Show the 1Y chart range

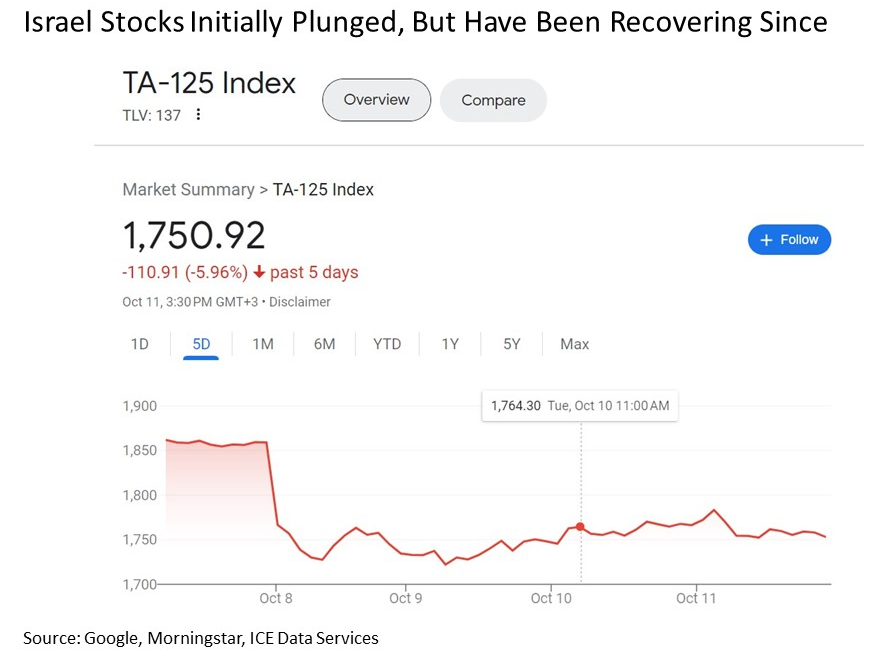click(x=450, y=344)
